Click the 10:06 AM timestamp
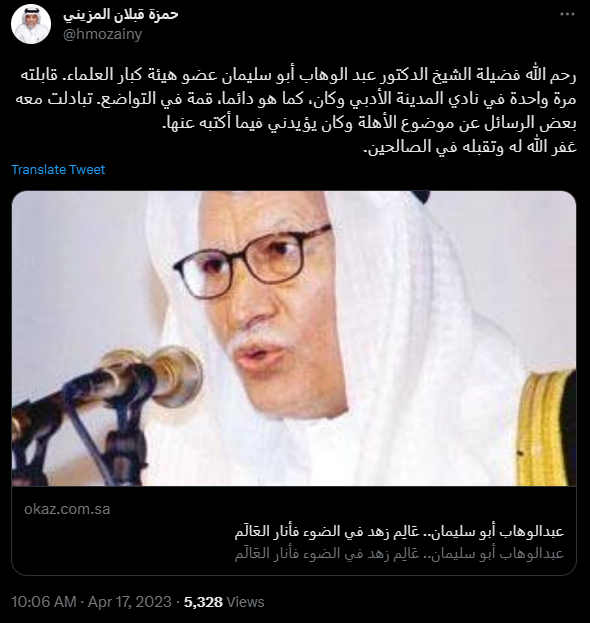 (x=44, y=602)
